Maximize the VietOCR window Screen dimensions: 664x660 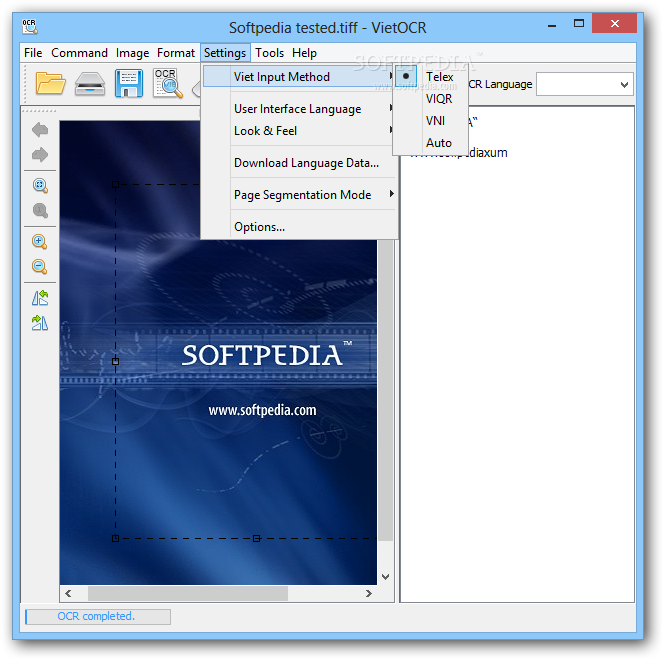(x=578, y=24)
